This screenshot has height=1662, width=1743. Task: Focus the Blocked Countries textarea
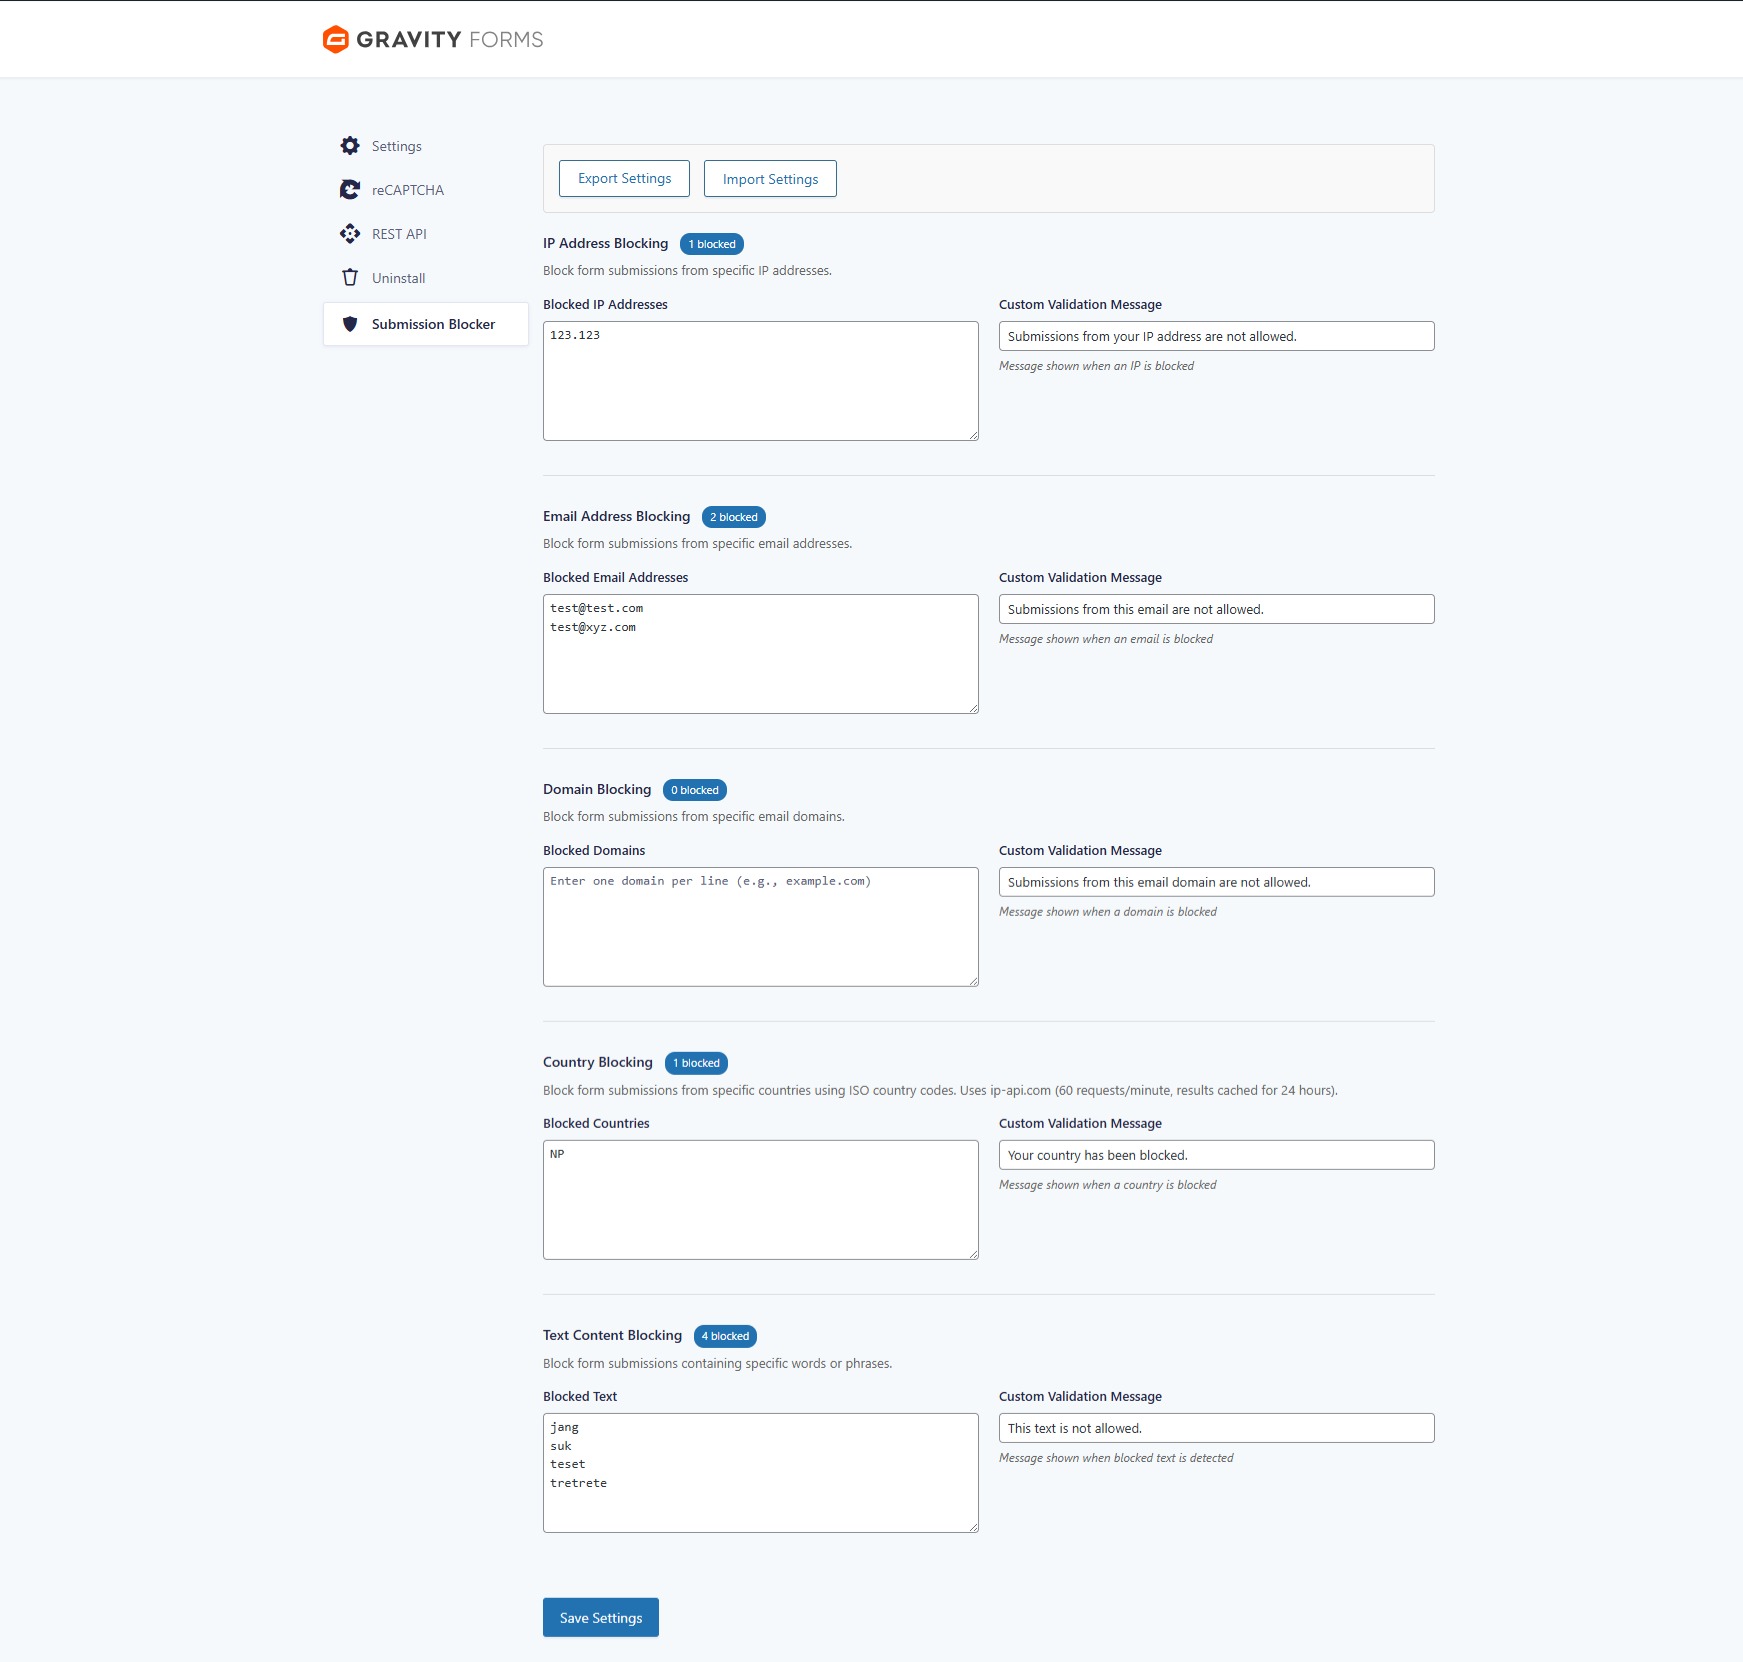point(760,1200)
